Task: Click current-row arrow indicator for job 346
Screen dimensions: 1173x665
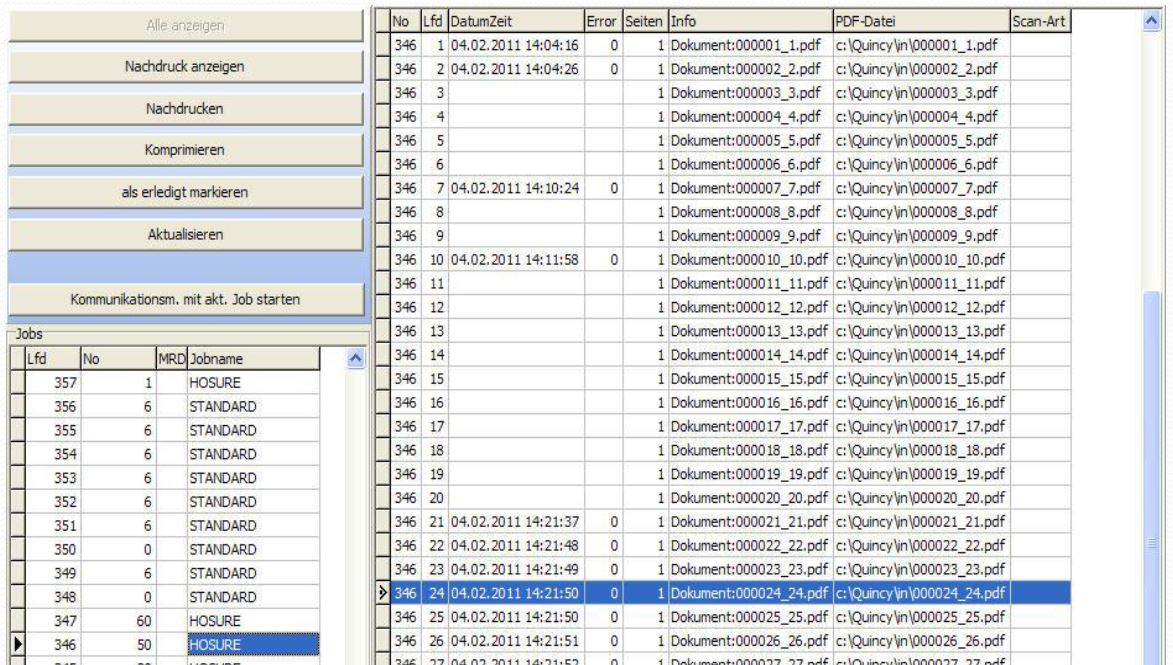Action: [x=16, y=642]
